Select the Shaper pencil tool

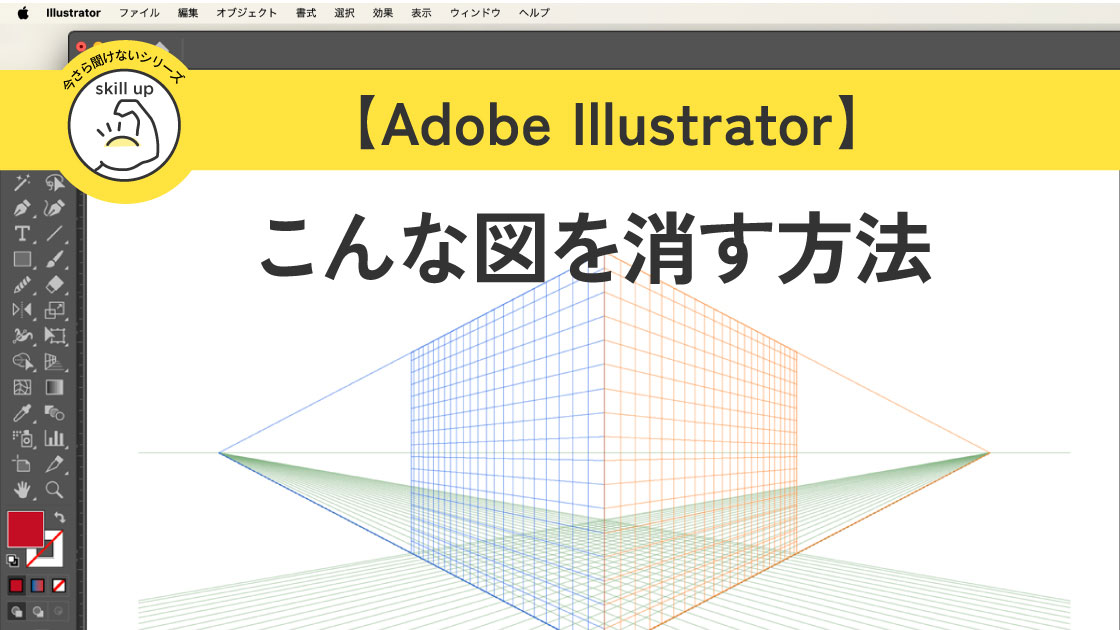pos(22,285)
